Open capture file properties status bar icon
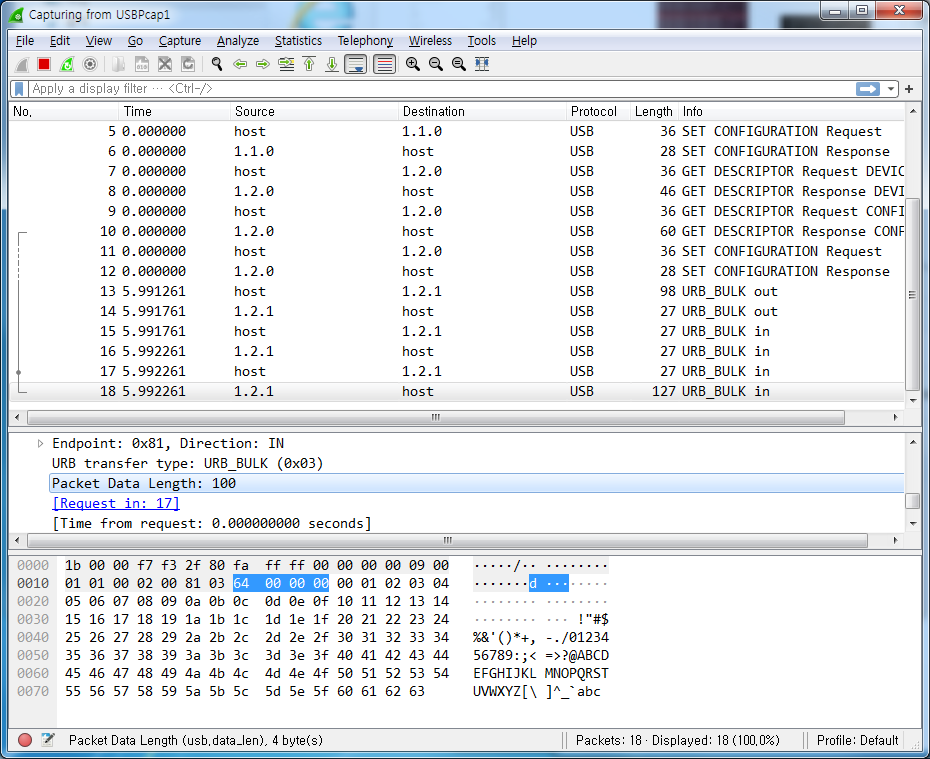 [x=48, y=740]
